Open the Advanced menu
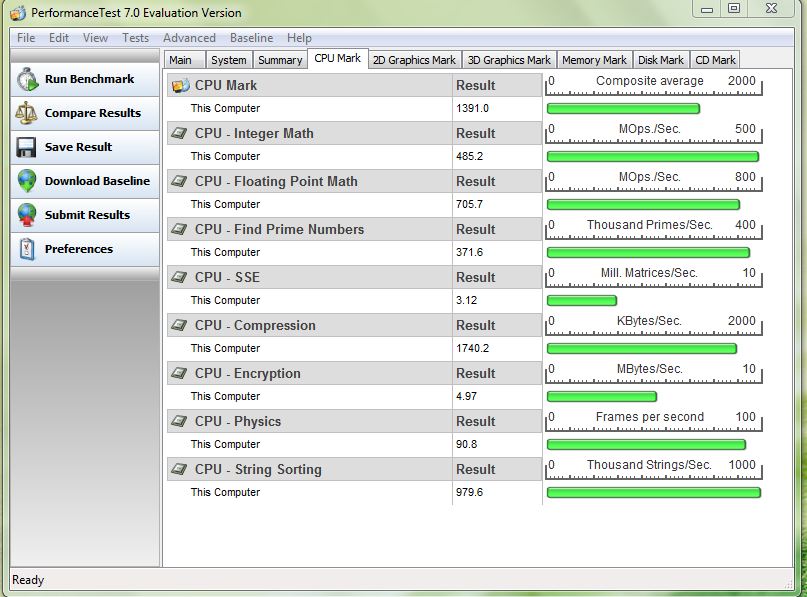 click(x=189, y=38)
